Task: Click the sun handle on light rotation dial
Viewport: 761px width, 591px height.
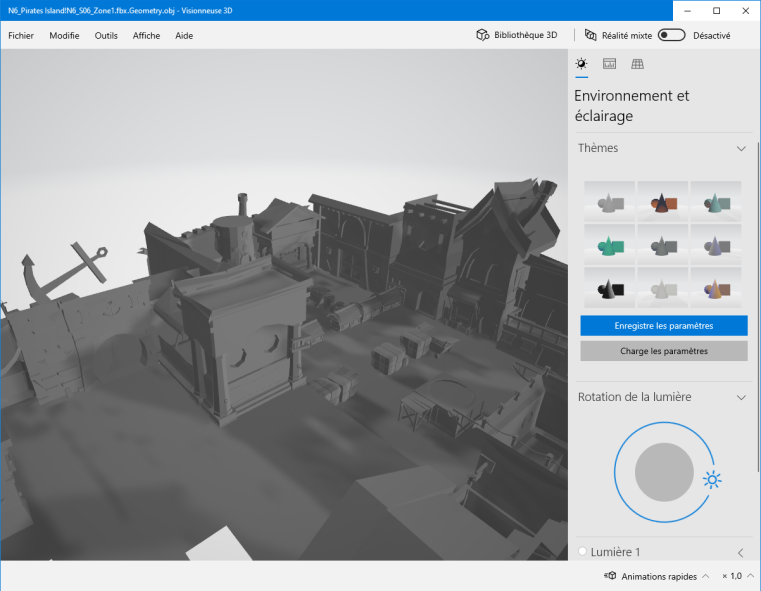Action: click(712, 480)
